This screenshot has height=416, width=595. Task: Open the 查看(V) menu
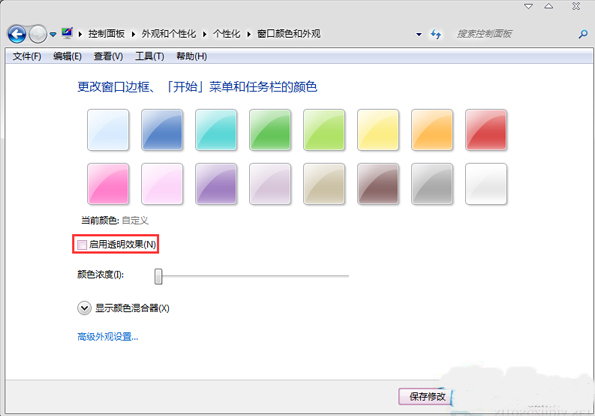tap(108, 57)
